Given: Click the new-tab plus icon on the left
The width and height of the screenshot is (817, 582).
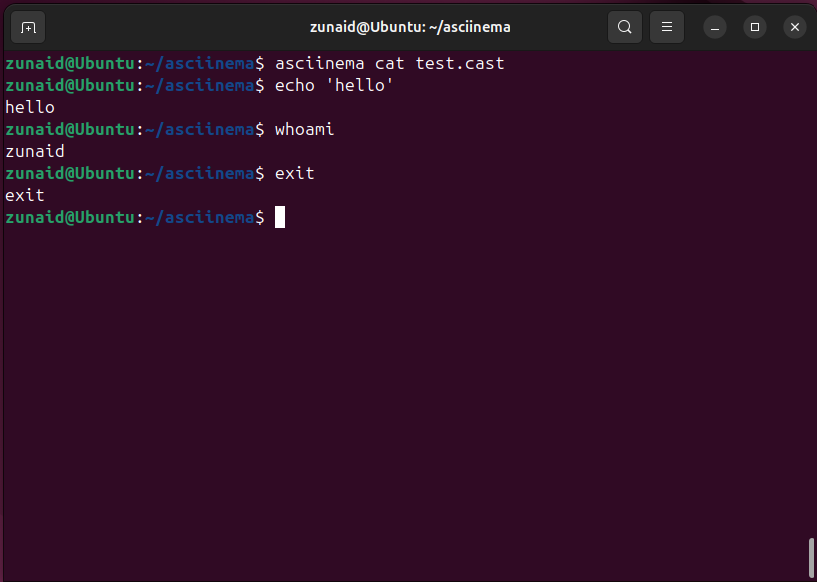Looking at the screenshot, I should tap(27, 27).
